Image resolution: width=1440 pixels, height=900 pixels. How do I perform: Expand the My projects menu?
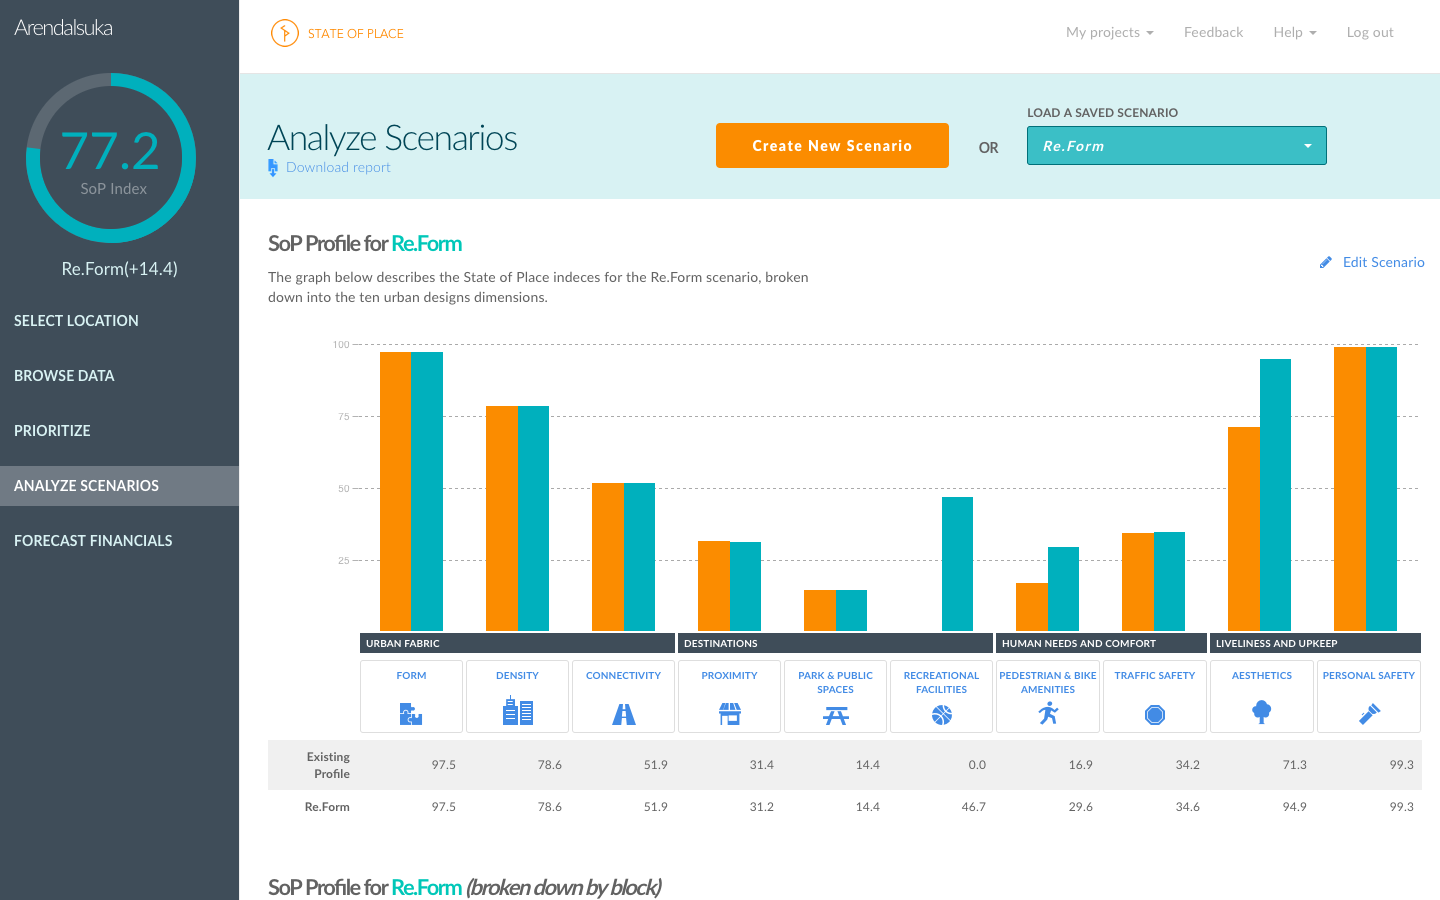pos(1110,32)
